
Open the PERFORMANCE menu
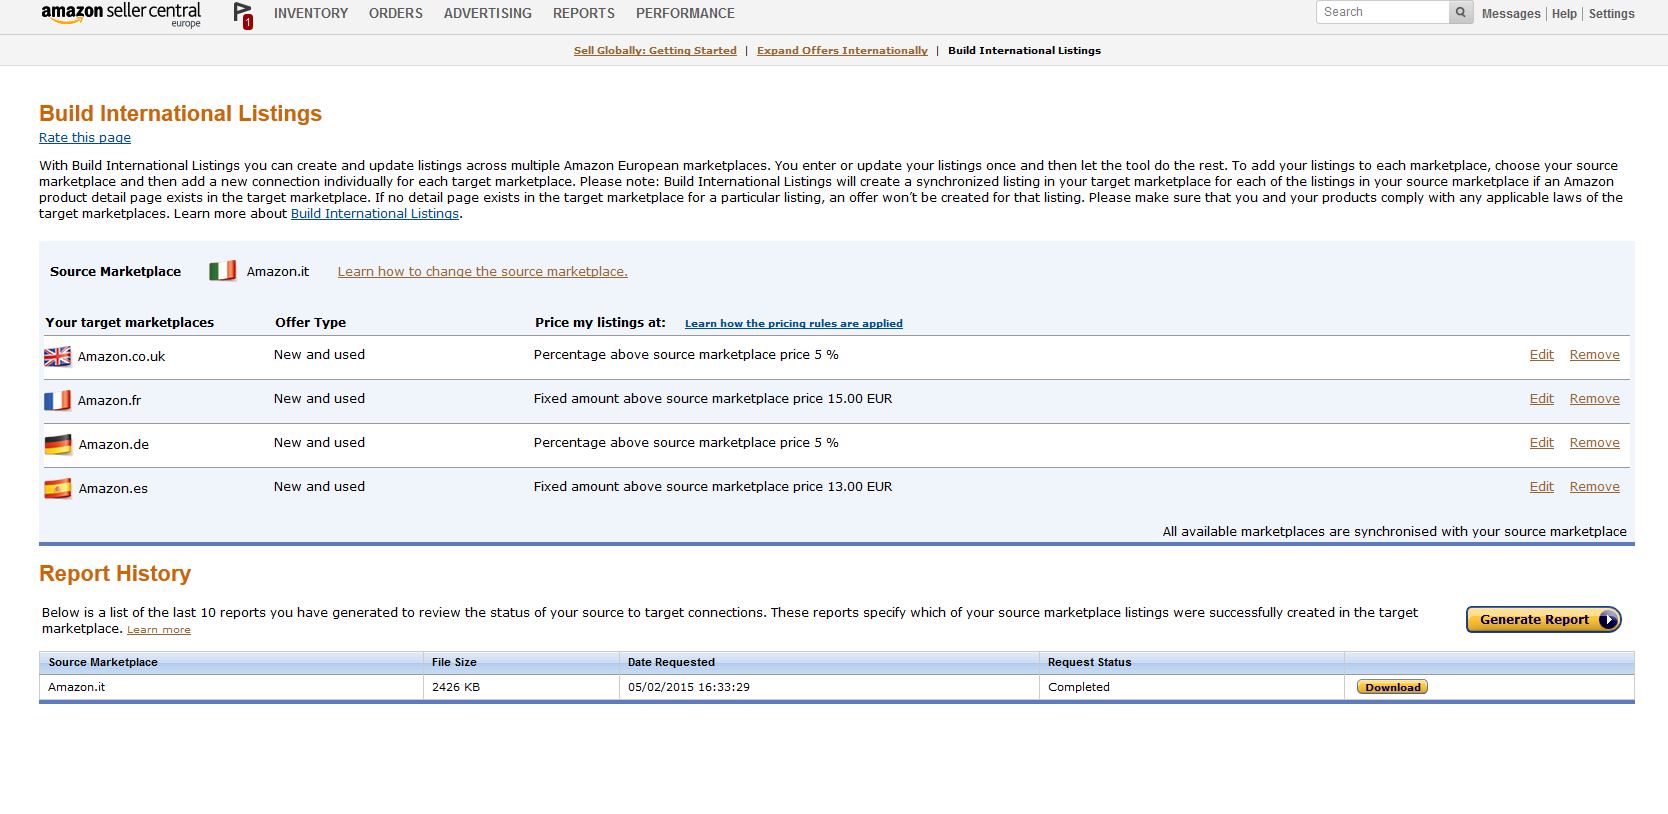pyautogui.click(x=685, y=13)
